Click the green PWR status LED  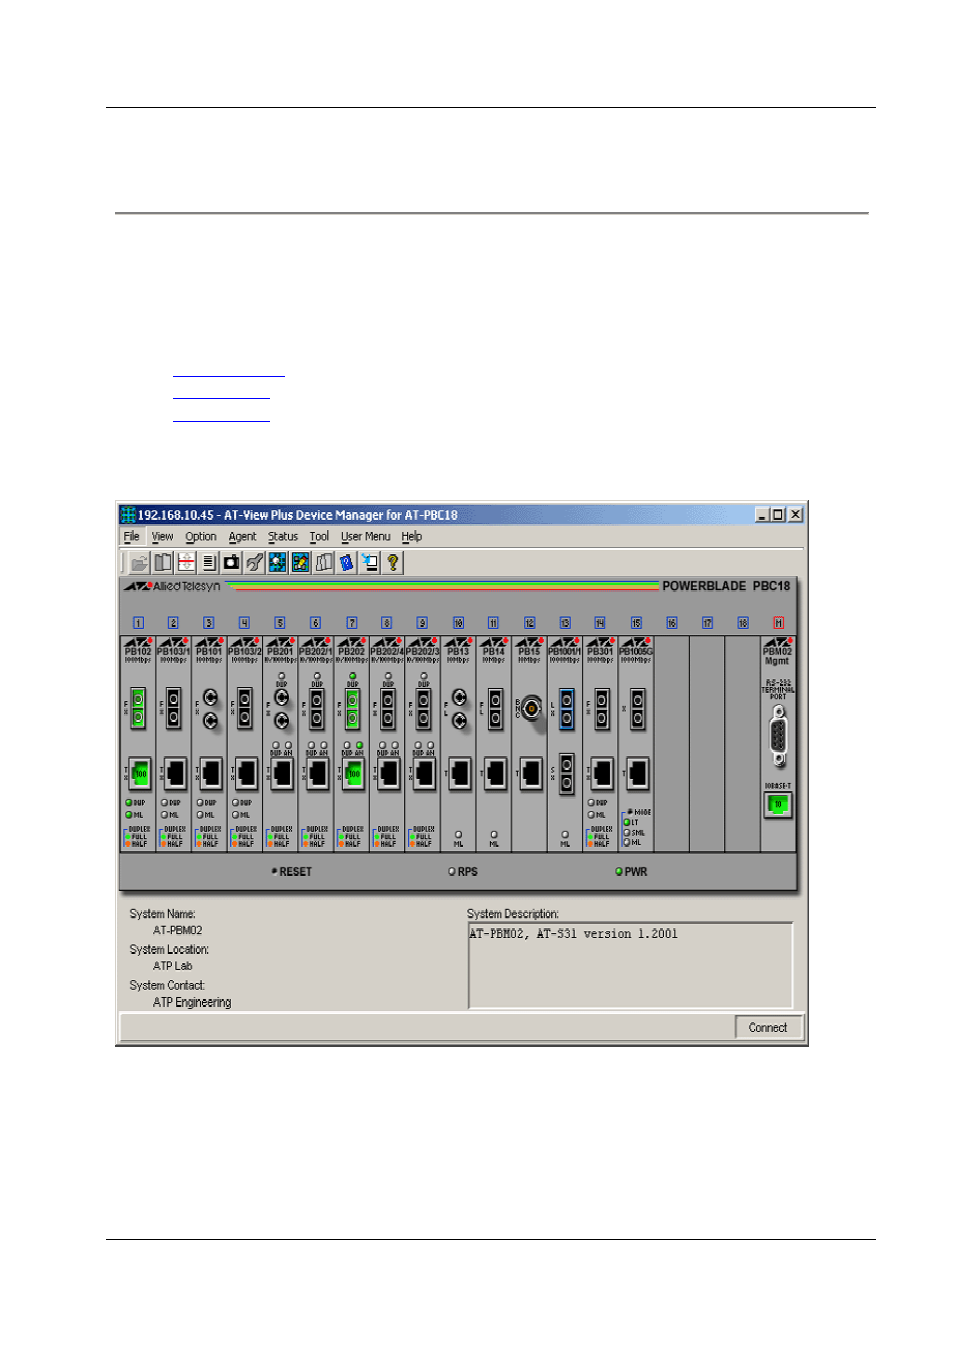point(619,872)
